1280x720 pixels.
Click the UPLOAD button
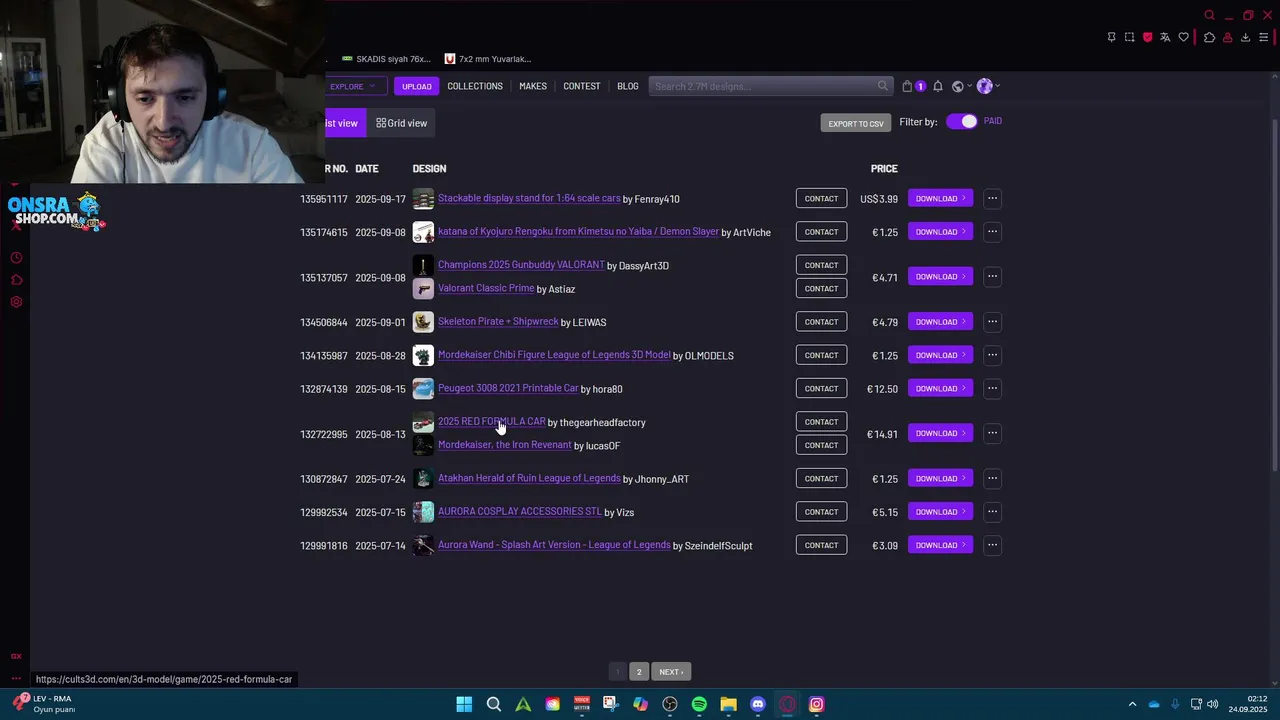(x=416, y=86)
